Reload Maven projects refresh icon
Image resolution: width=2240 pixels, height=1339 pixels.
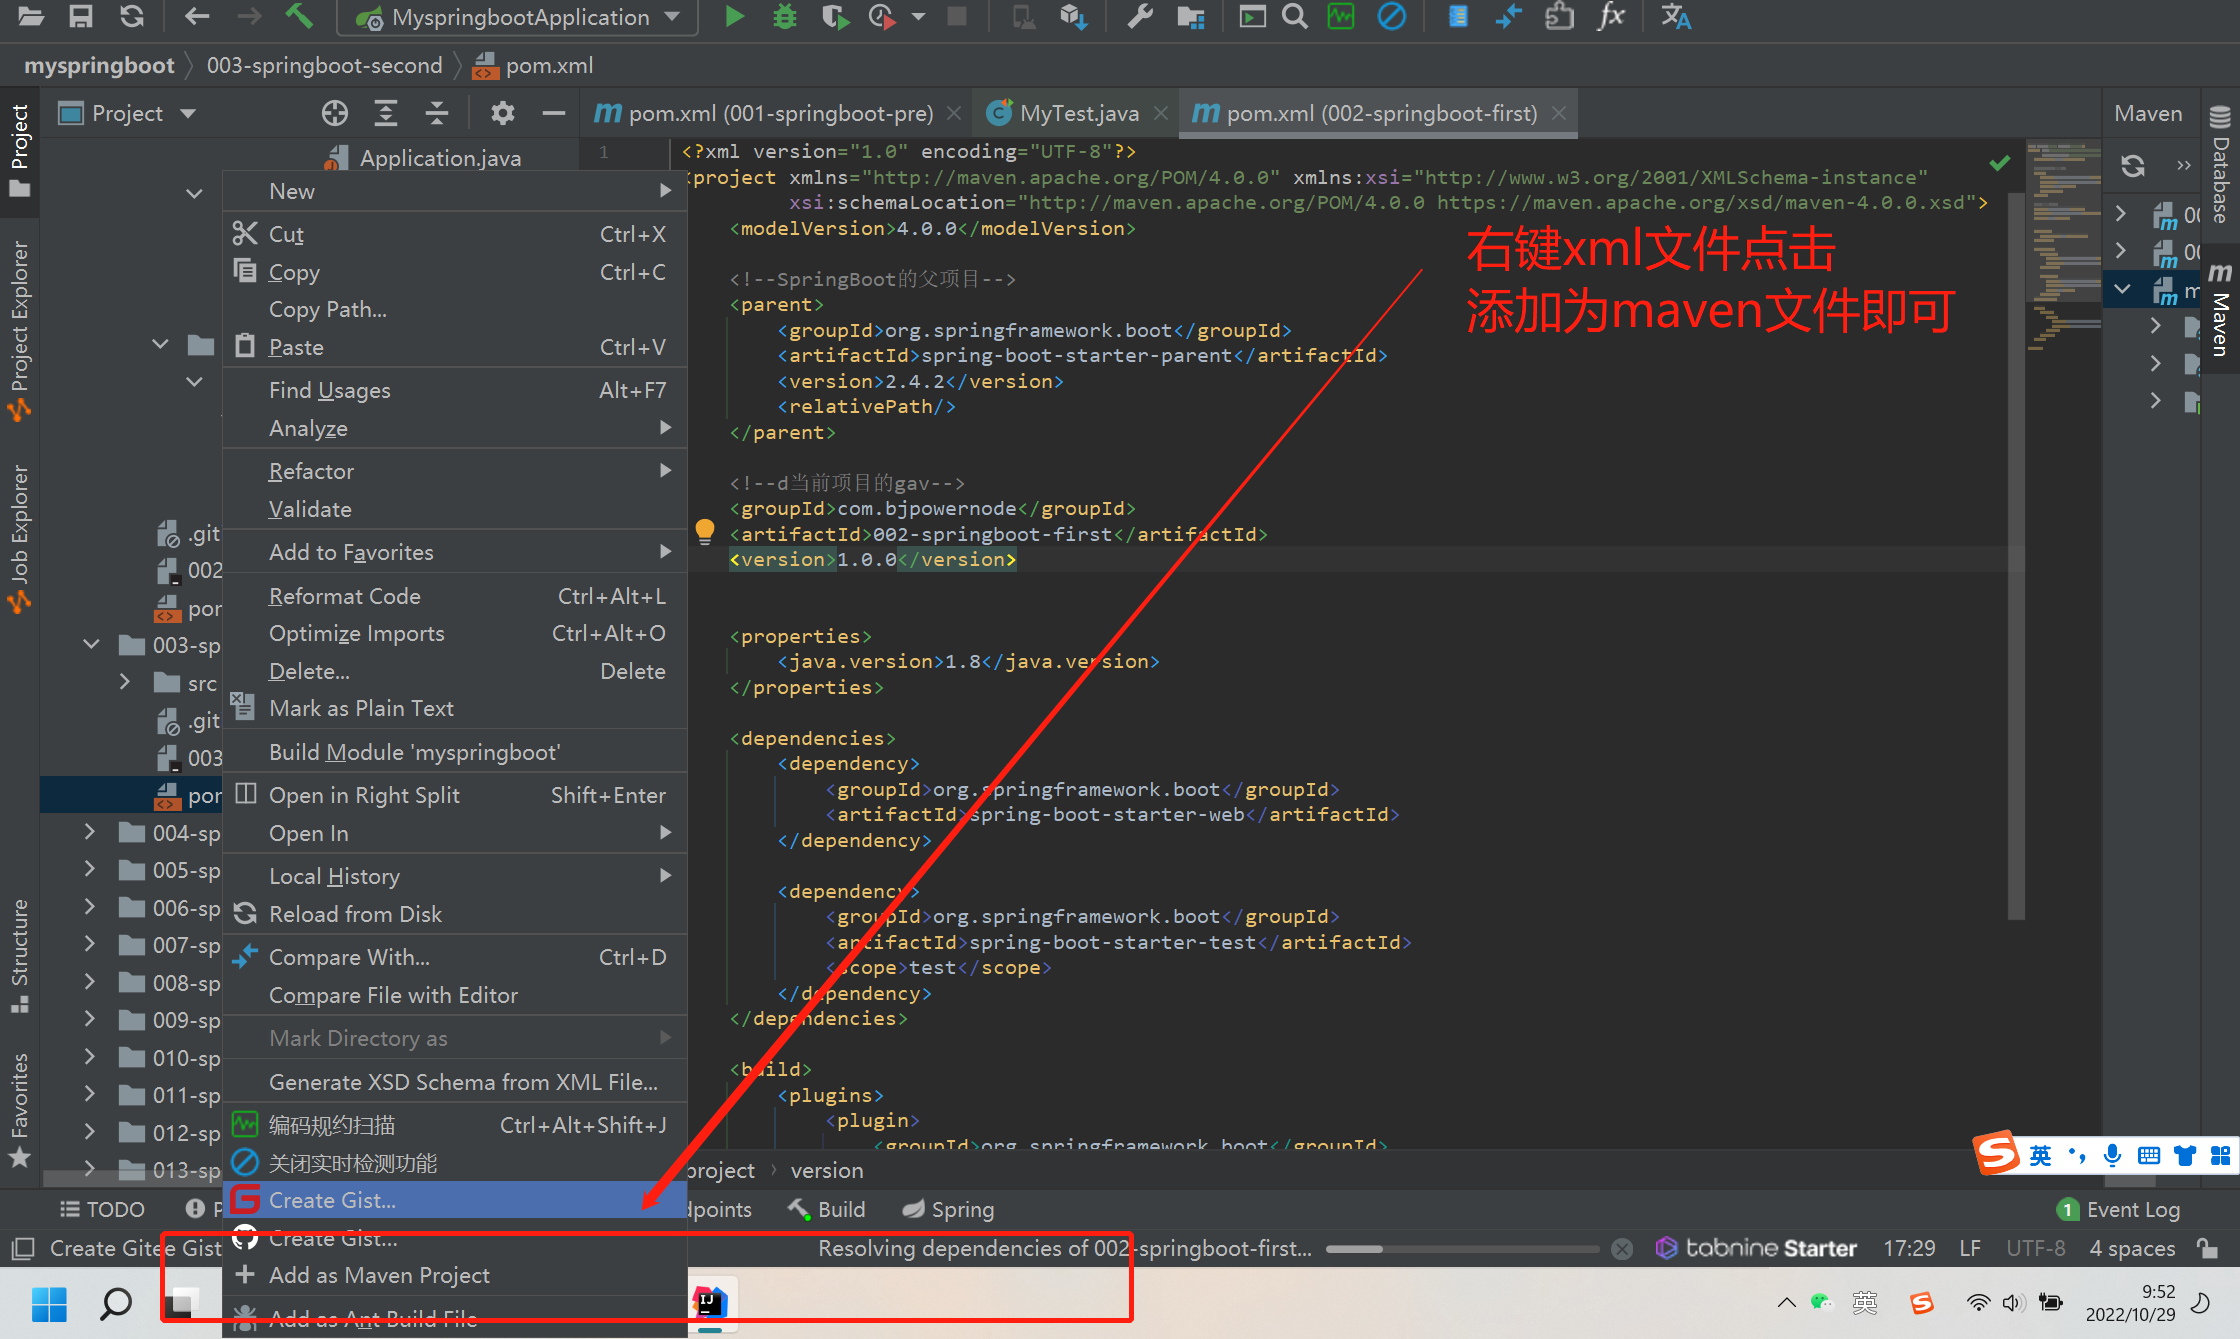coord(2132,165)
